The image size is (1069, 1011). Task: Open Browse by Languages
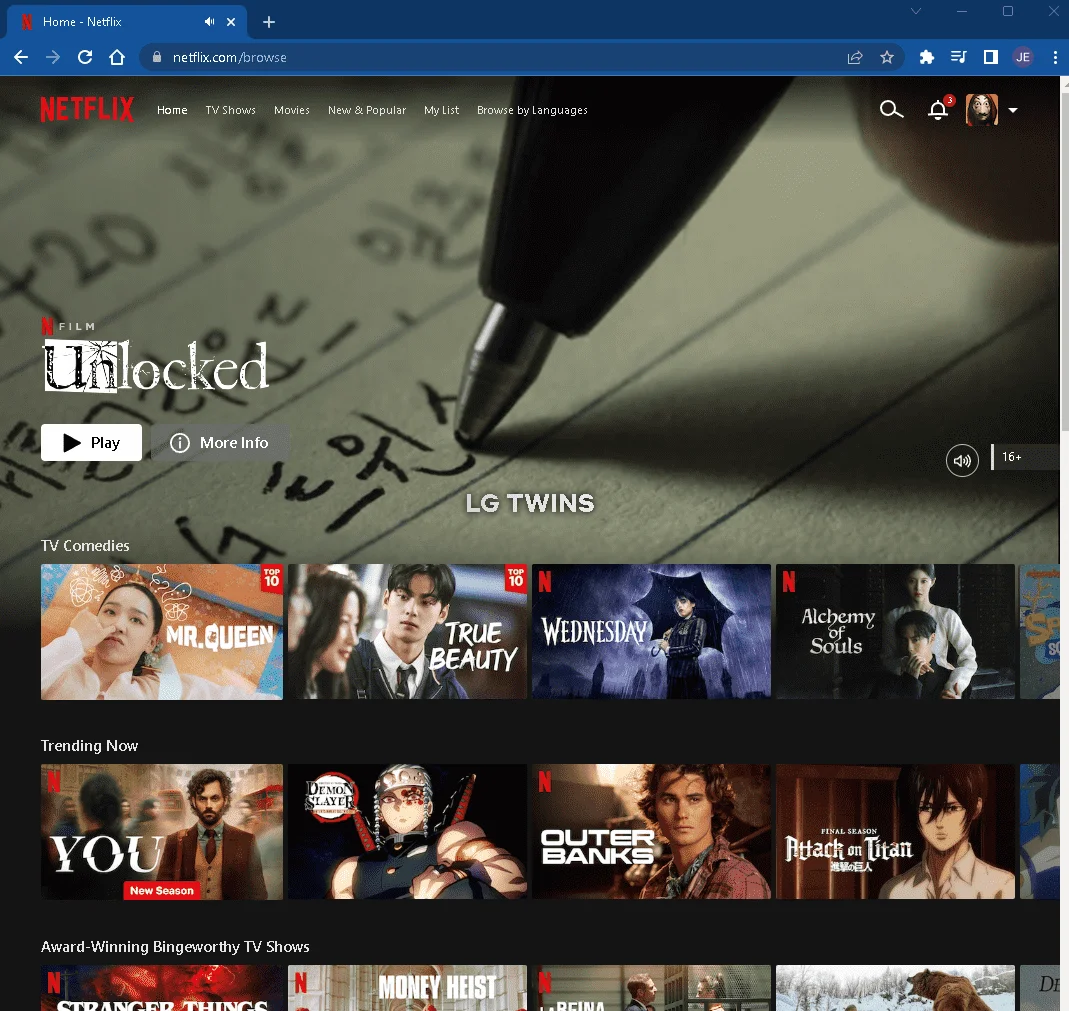pos(532,110)
